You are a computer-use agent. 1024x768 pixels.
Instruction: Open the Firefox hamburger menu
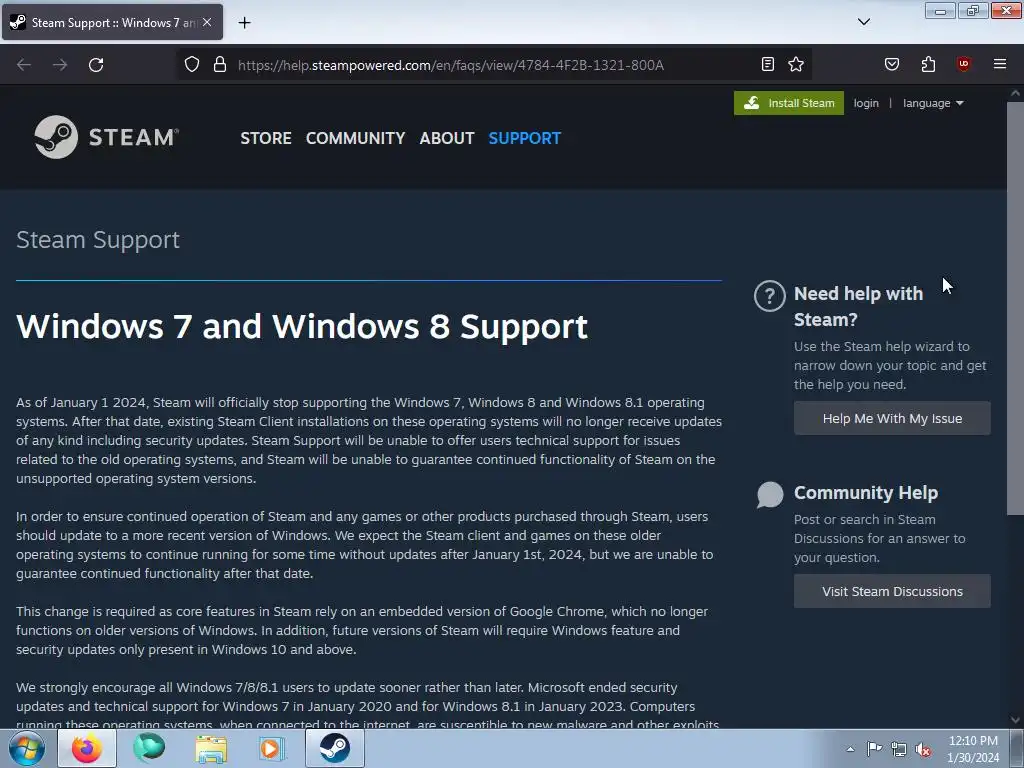click(x=1000, y=64)
